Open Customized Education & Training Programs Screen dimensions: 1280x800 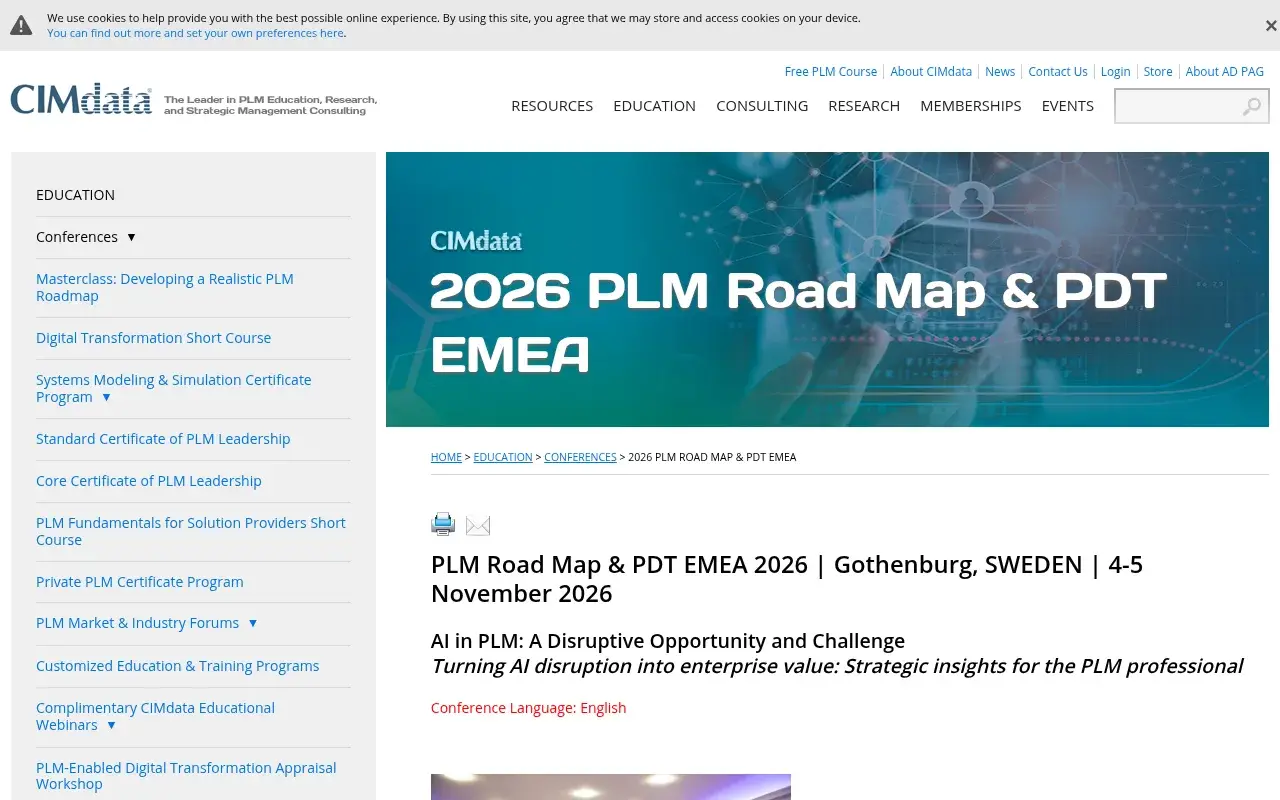177,666
